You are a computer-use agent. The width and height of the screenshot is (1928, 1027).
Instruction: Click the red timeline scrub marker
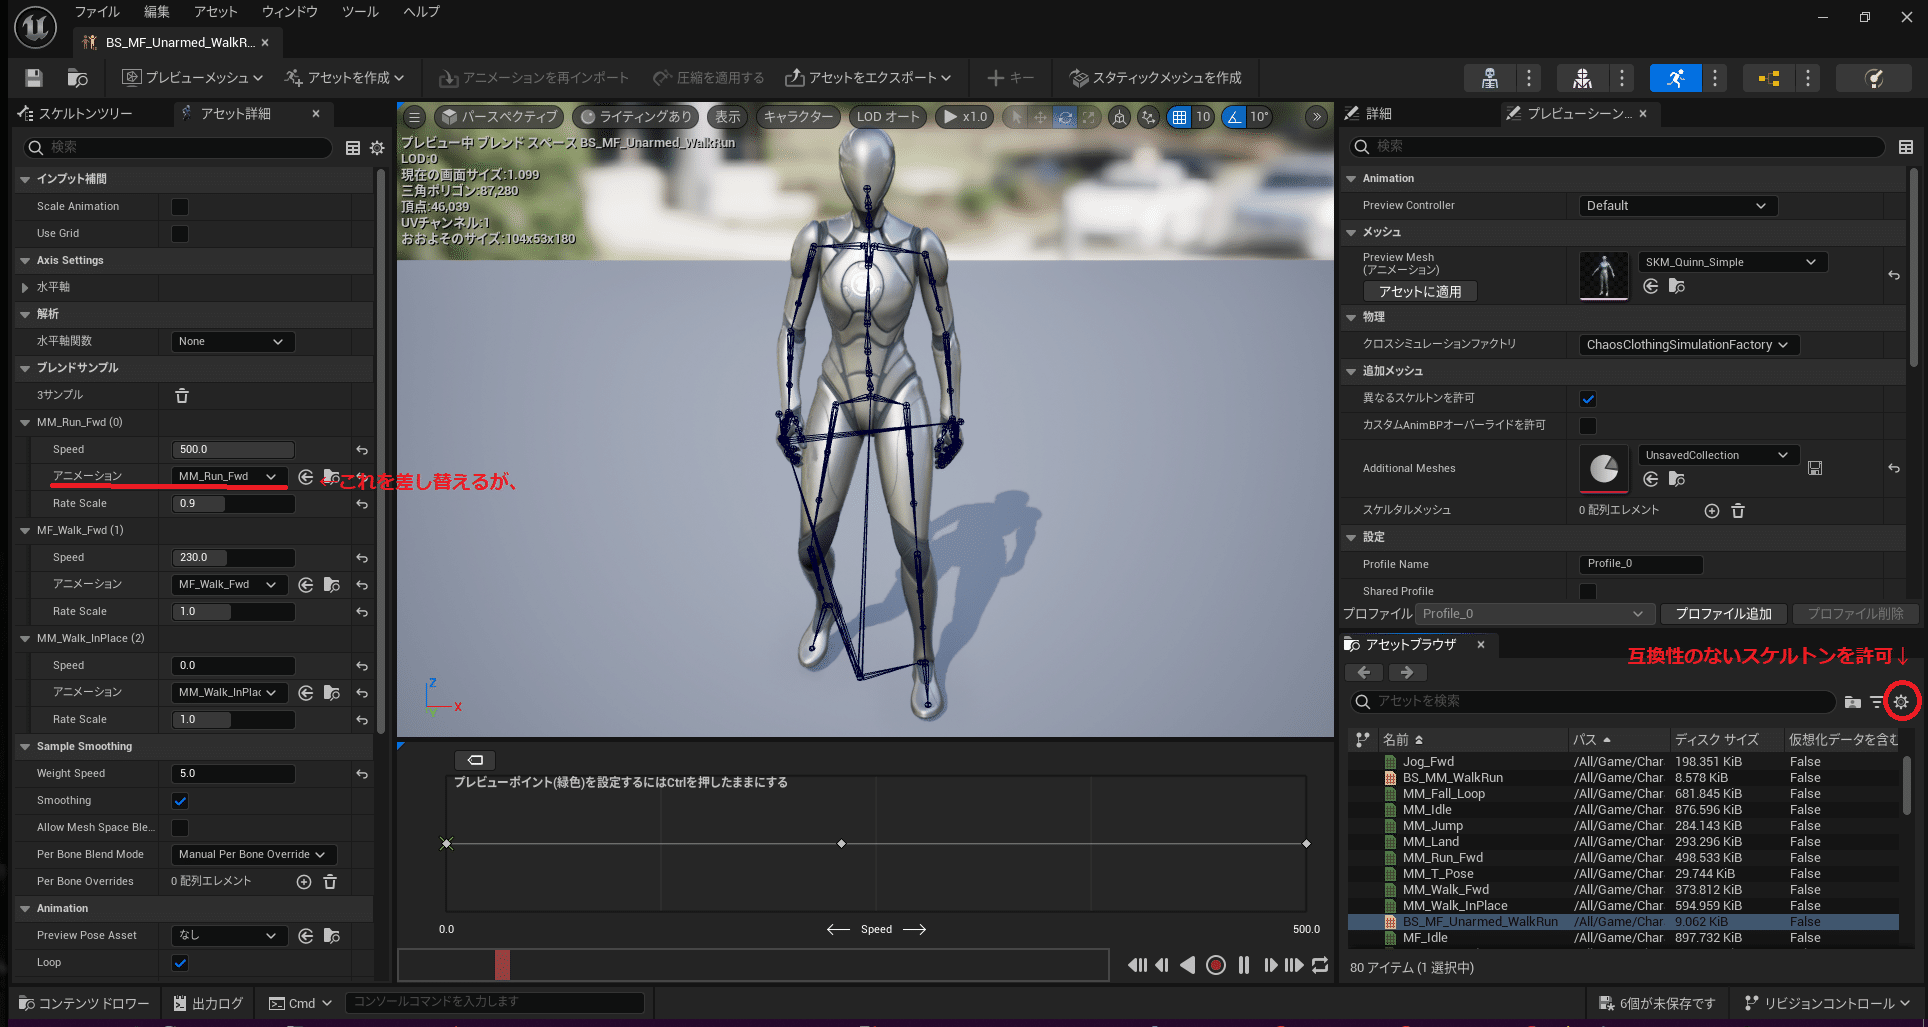tap(502, 965)
